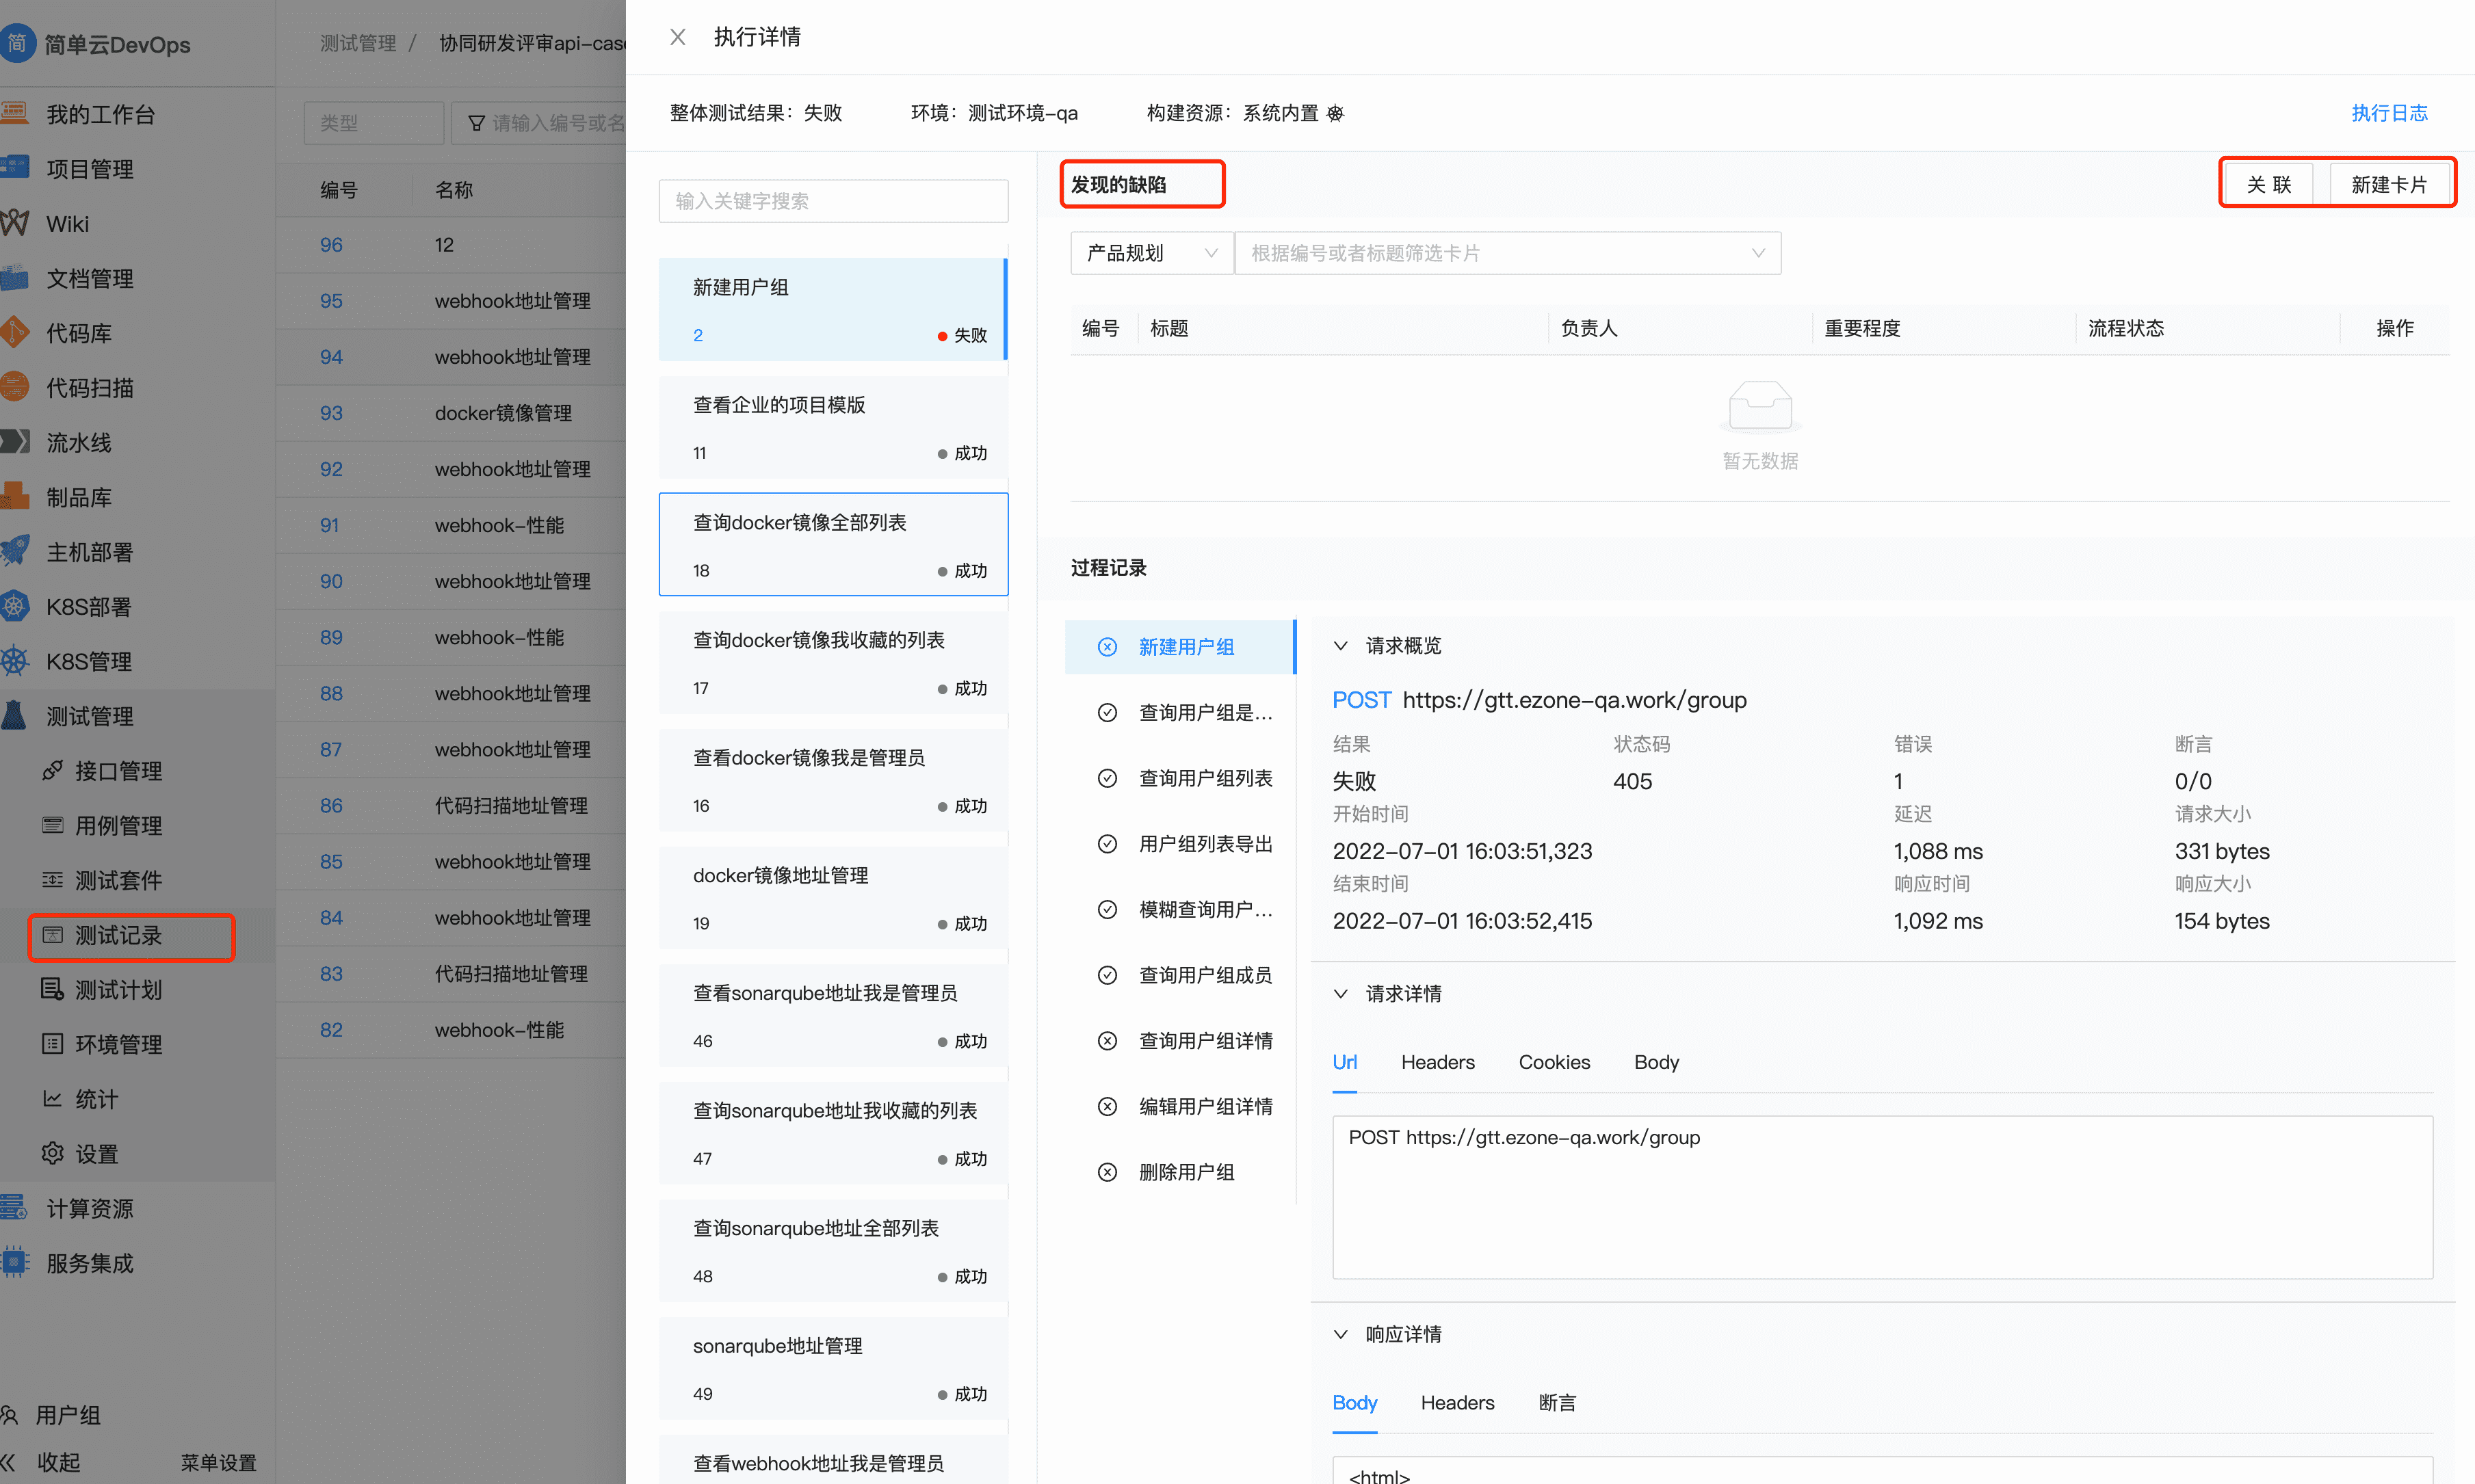Screen dimensions: 2475x1484
Task: Open 环境管理 via its panel icon
Action: click(x=53, y=1043)
